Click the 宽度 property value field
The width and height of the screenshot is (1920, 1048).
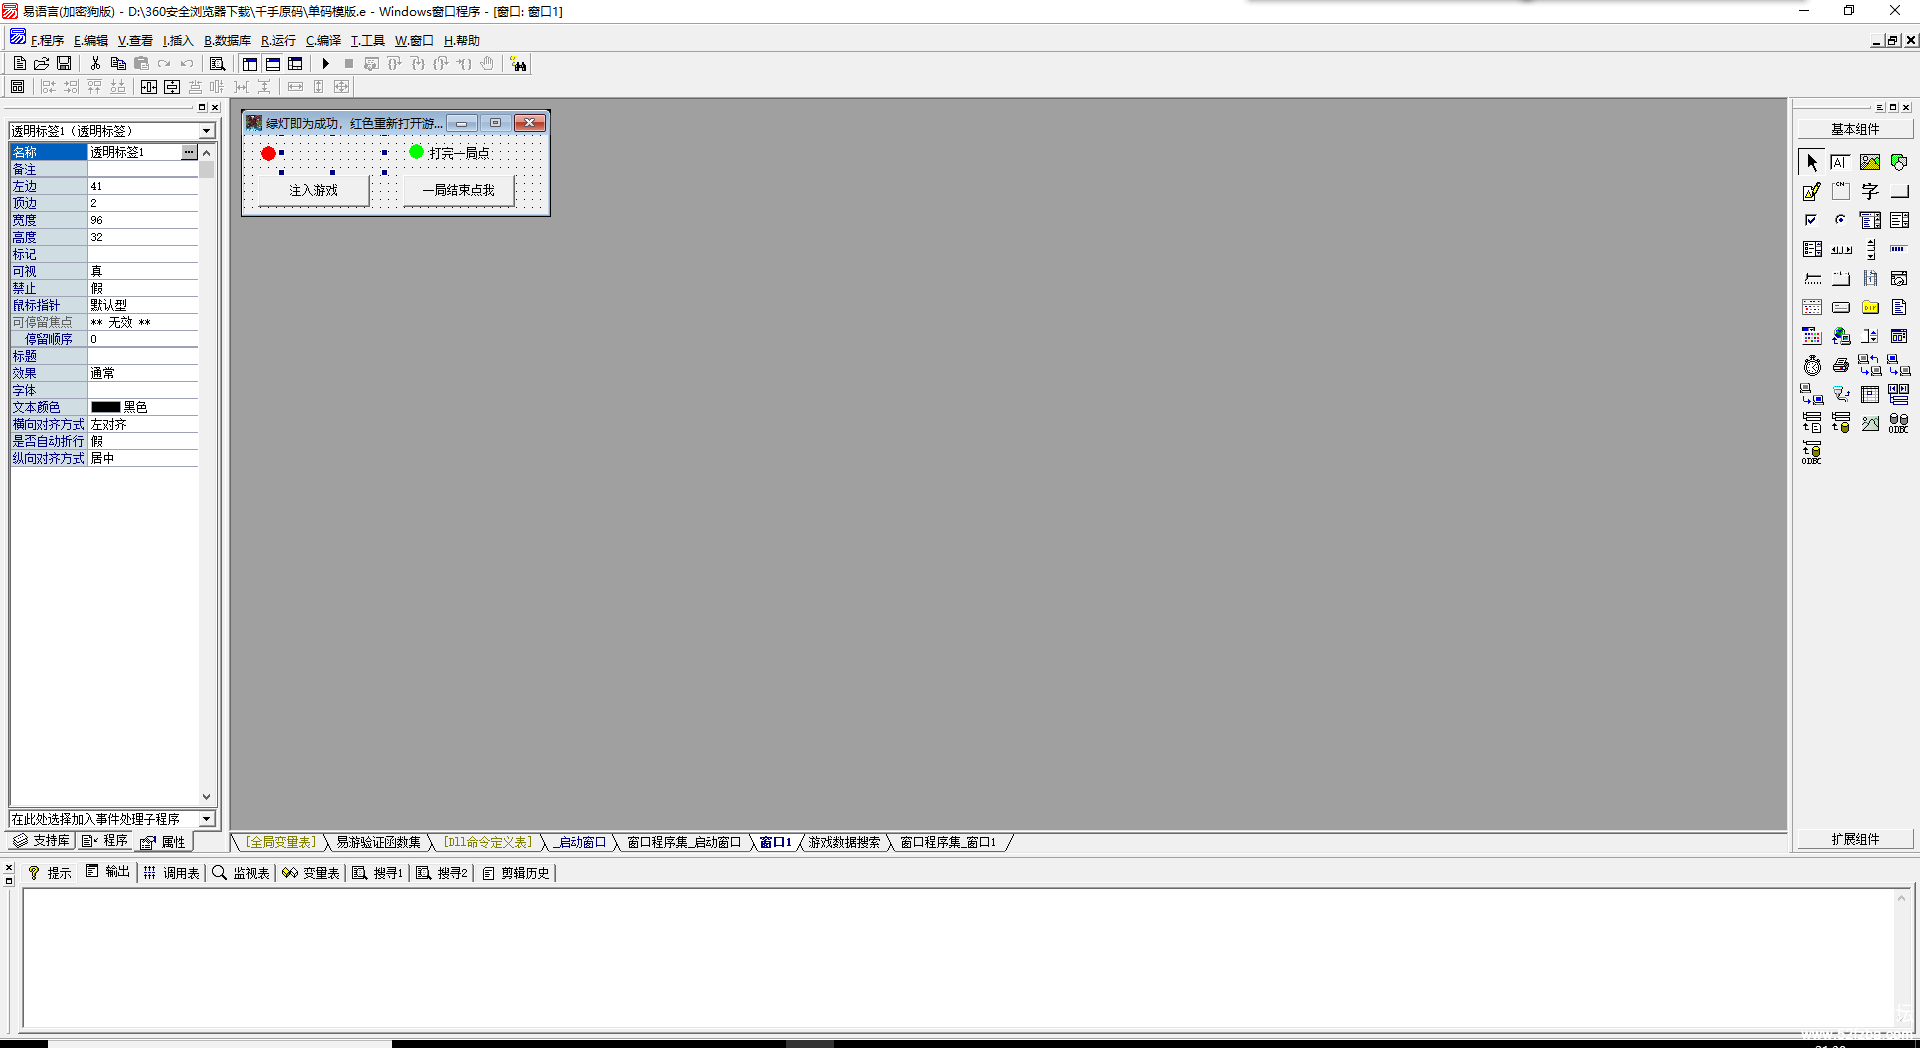(x=142, y=220)
